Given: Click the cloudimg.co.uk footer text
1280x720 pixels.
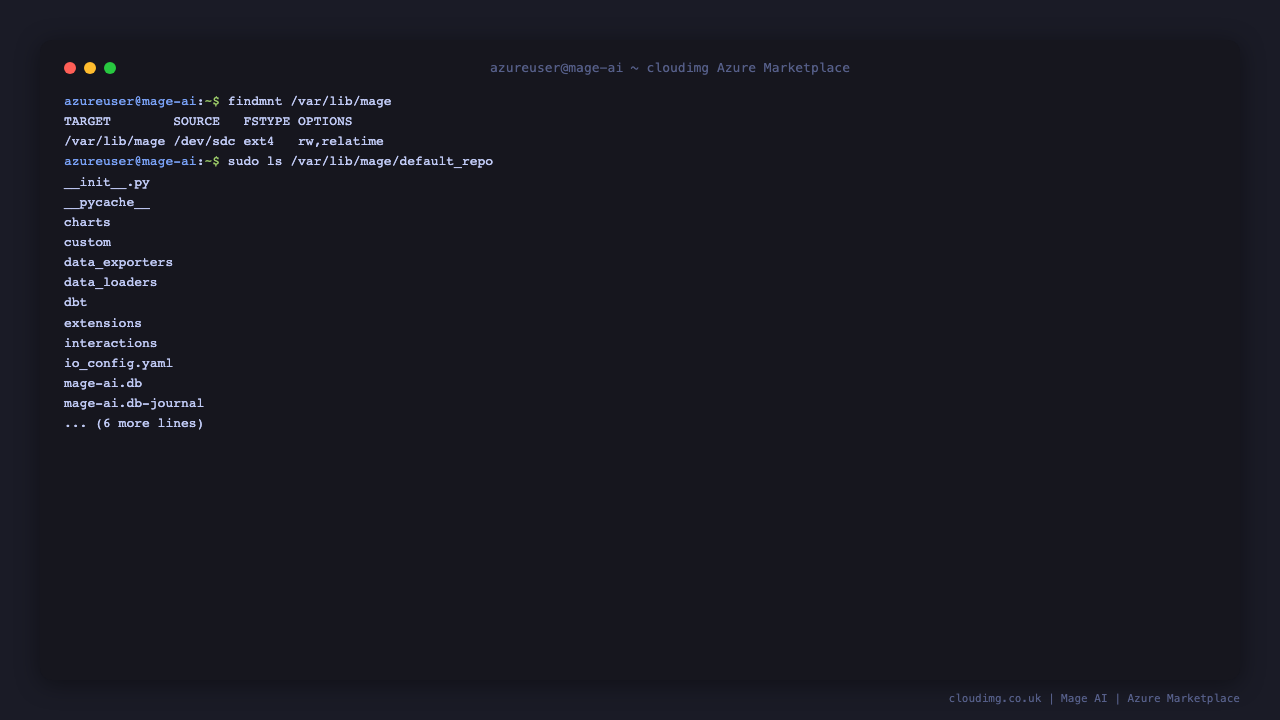Looking at the screenshot, I should [x=995, y=698].
